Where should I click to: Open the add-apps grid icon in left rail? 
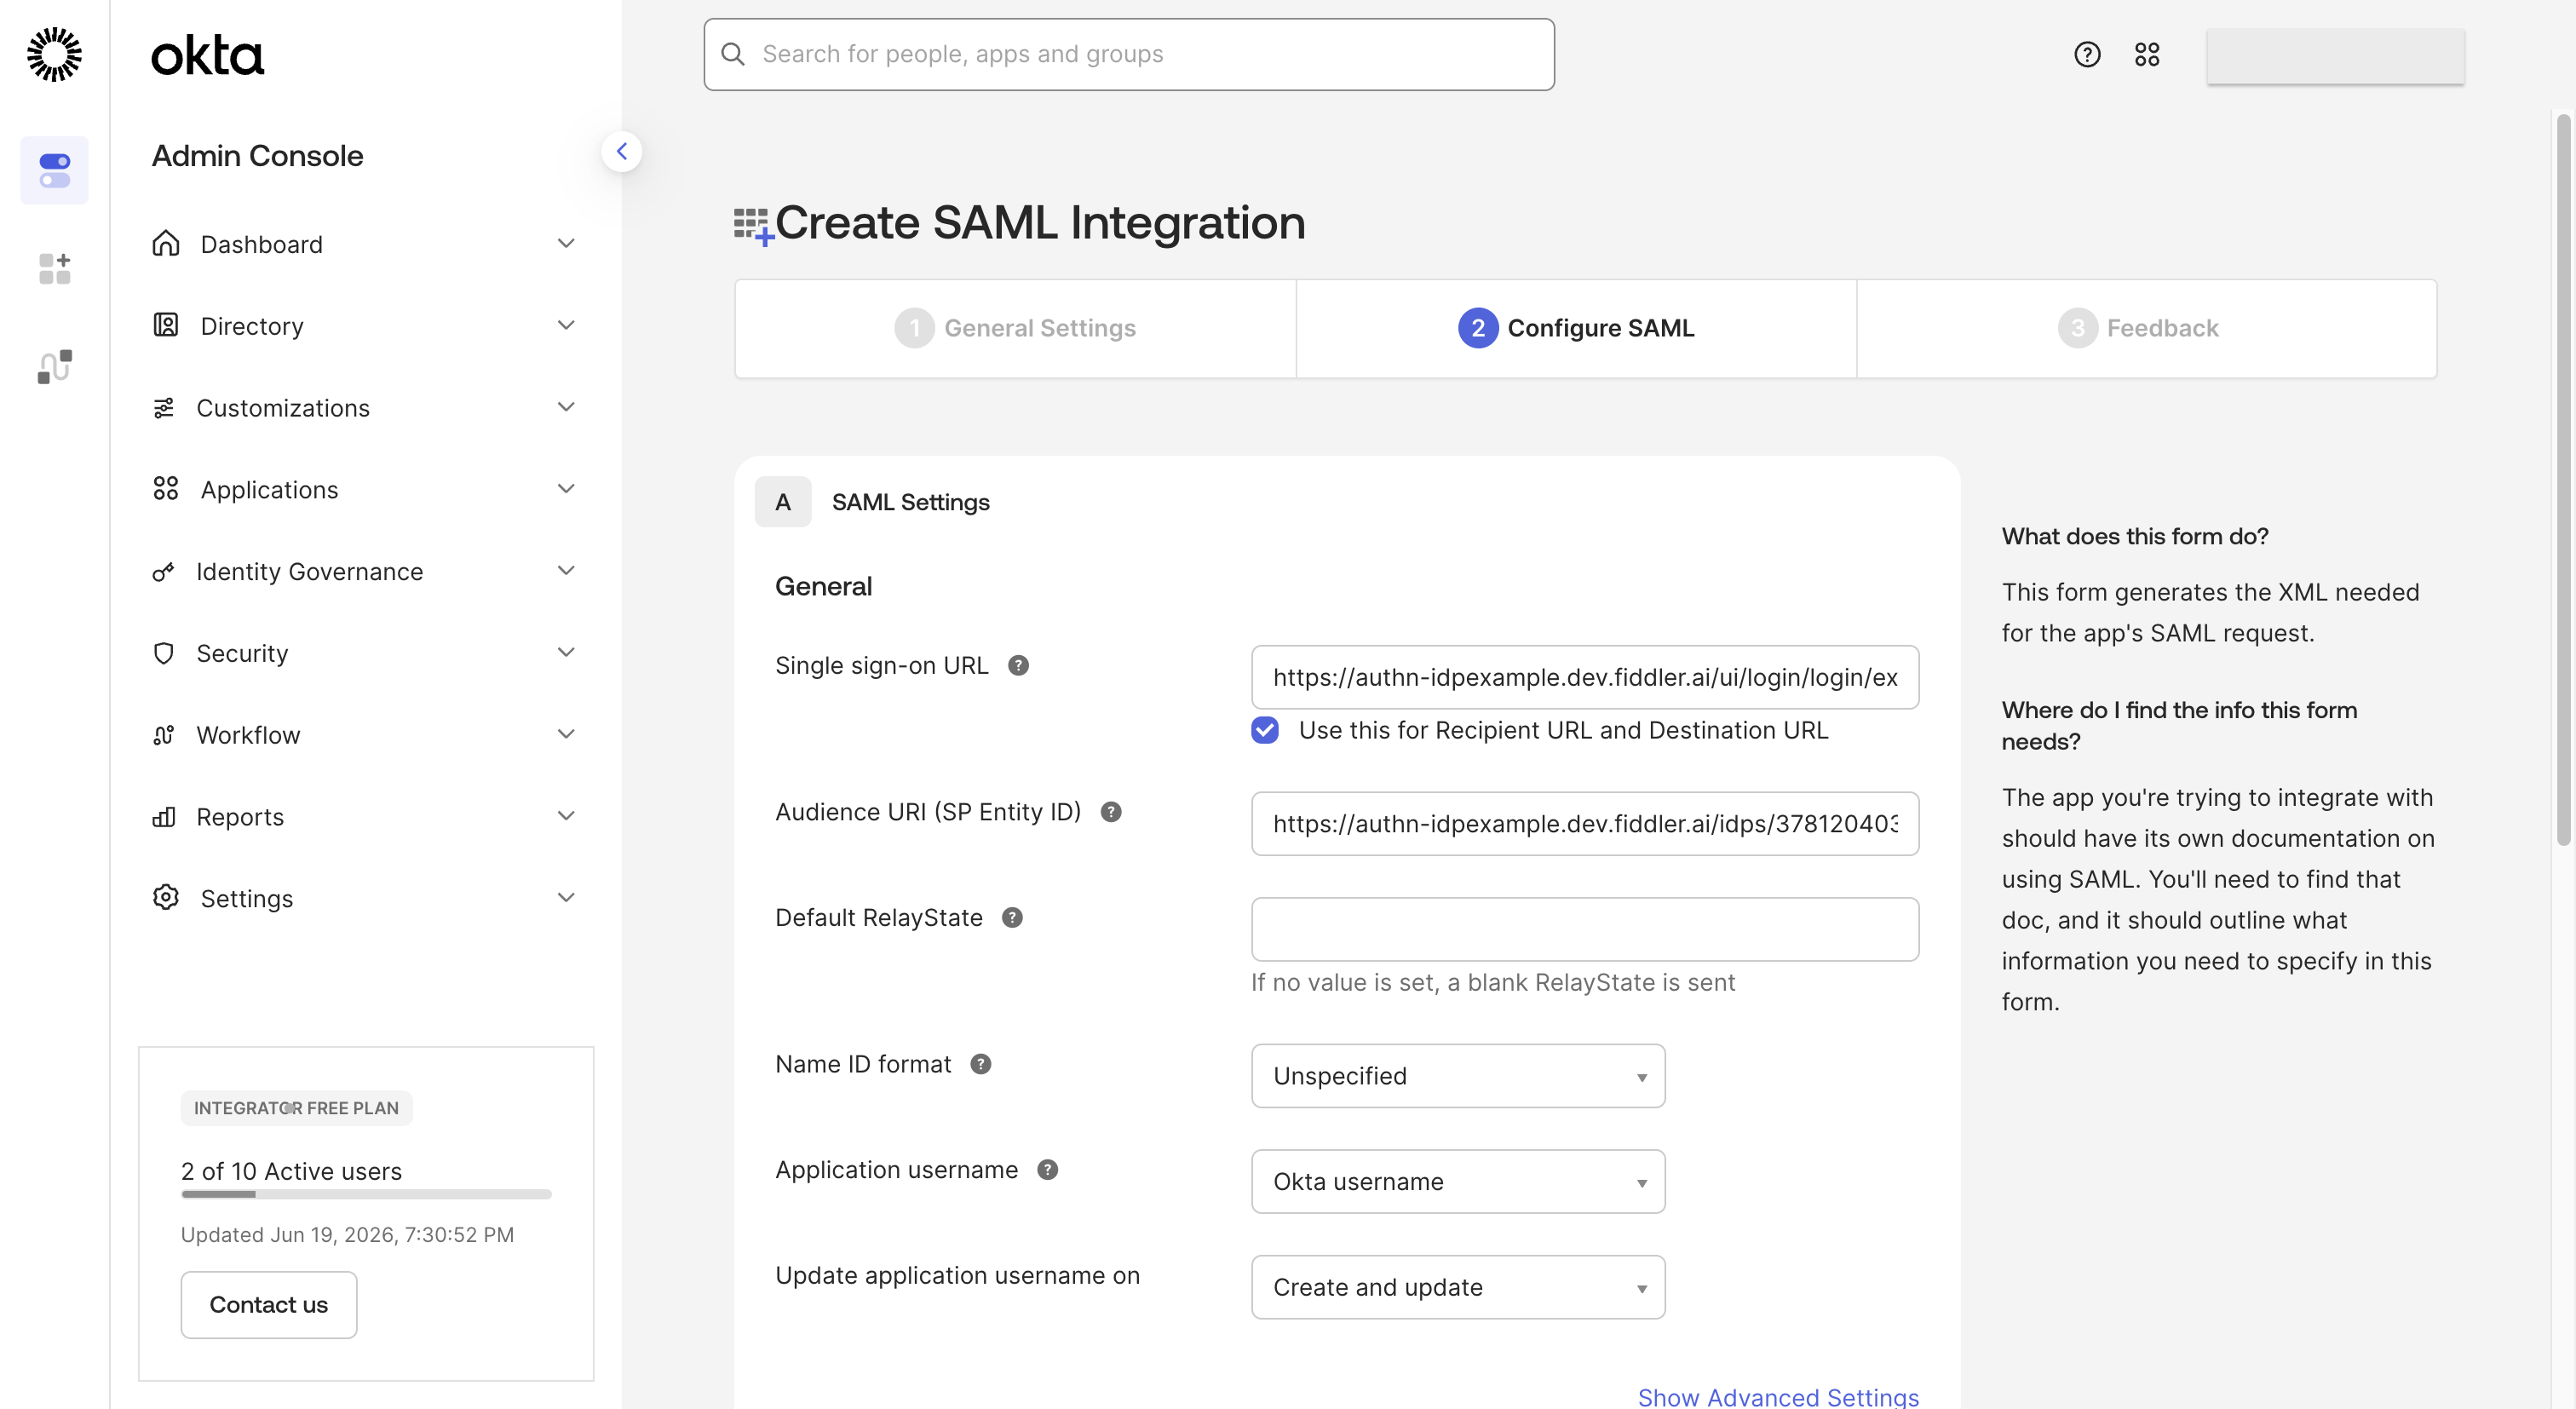[54, 268]
